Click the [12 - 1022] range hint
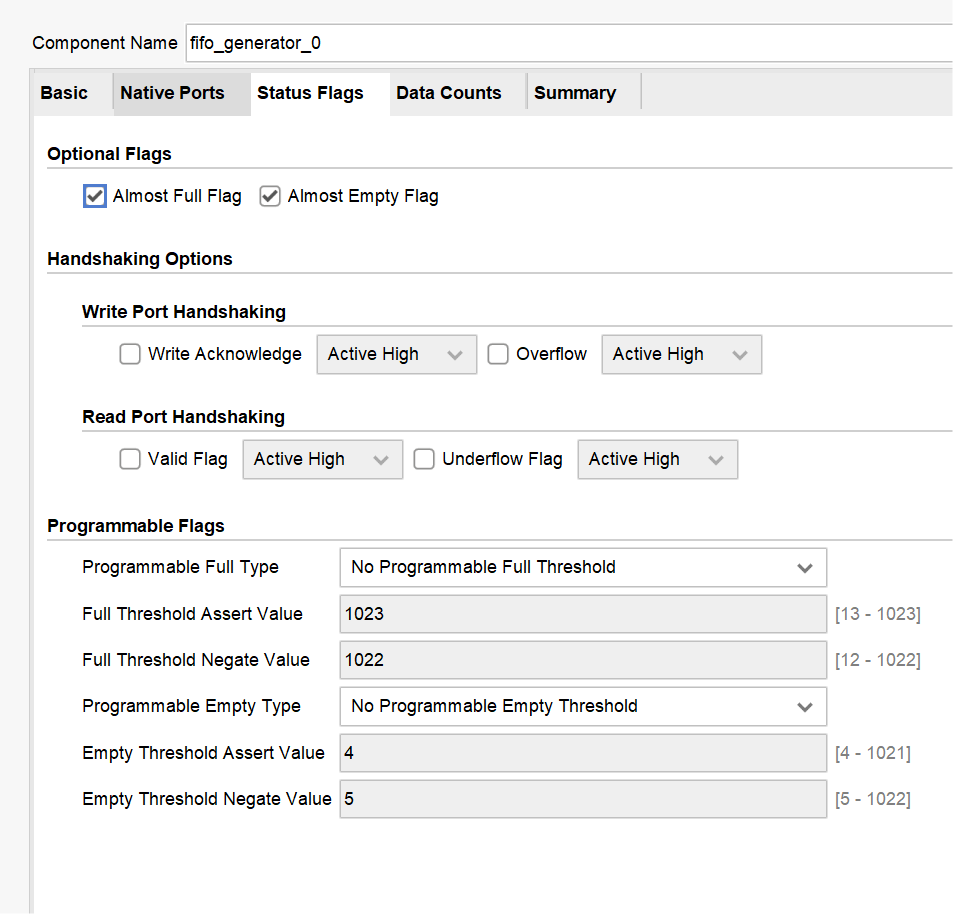953x914 pixels. [878, 660]
